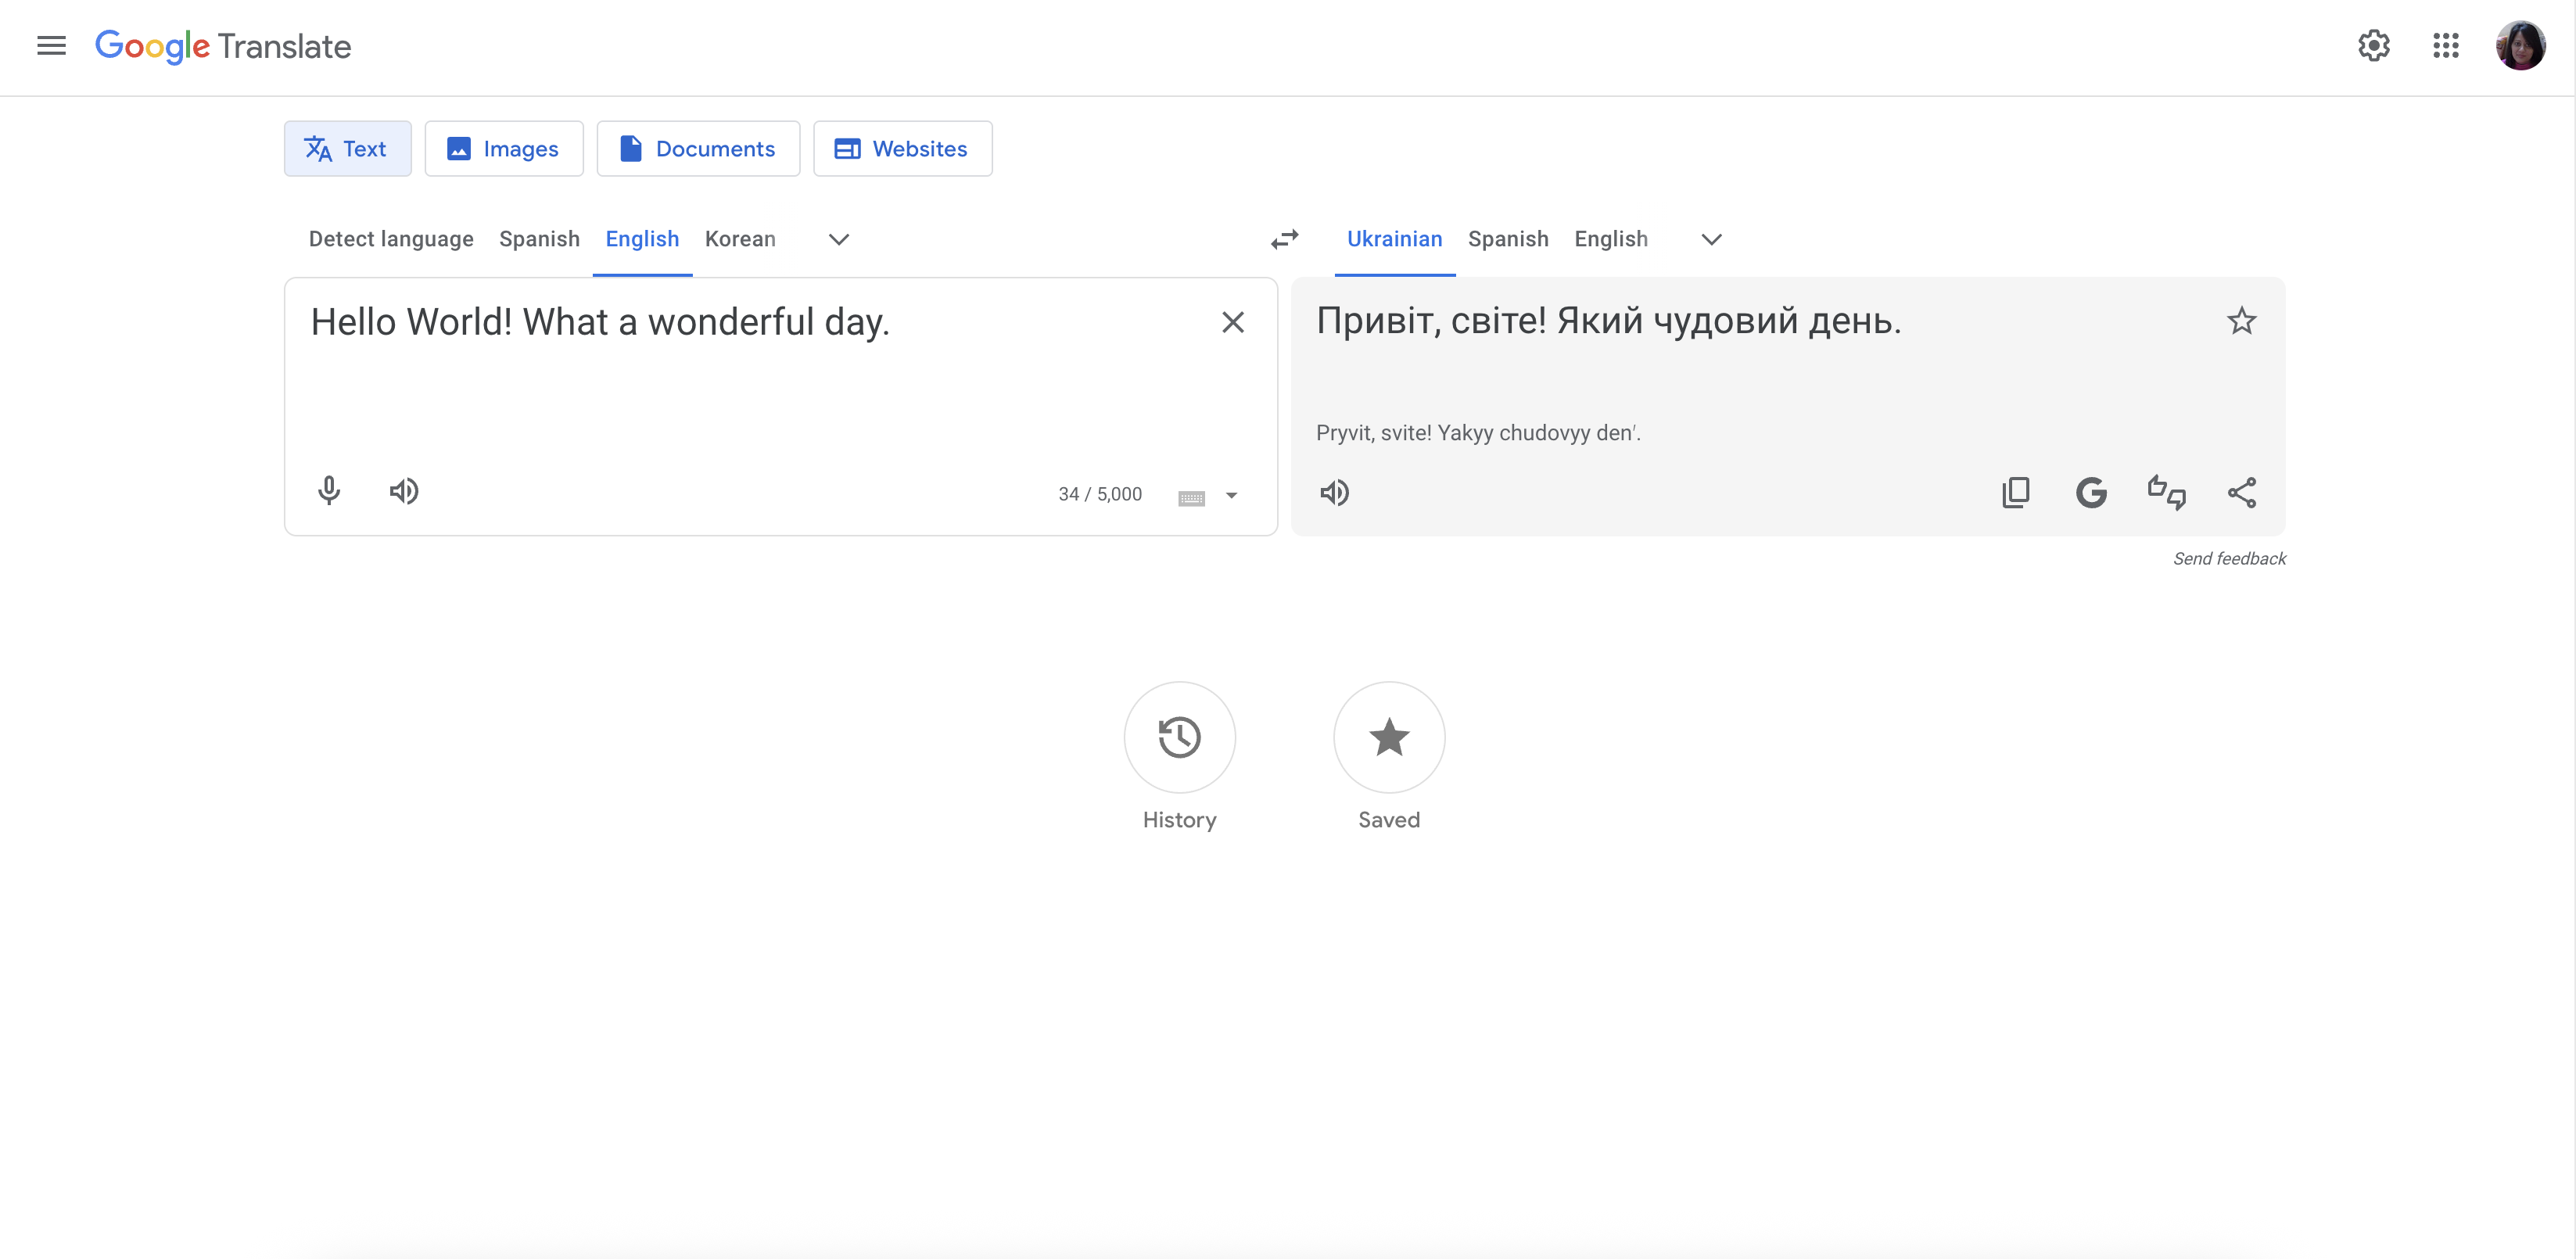The height and width of the screenshot is (1259, 2576).
Task: Search Google for the translation
Action: 2092,492
